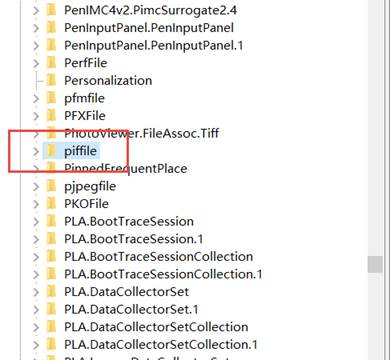Viewport: 390px width, 360px height.
Task: Expand the PKOFile key chevron
Action: 36,204
